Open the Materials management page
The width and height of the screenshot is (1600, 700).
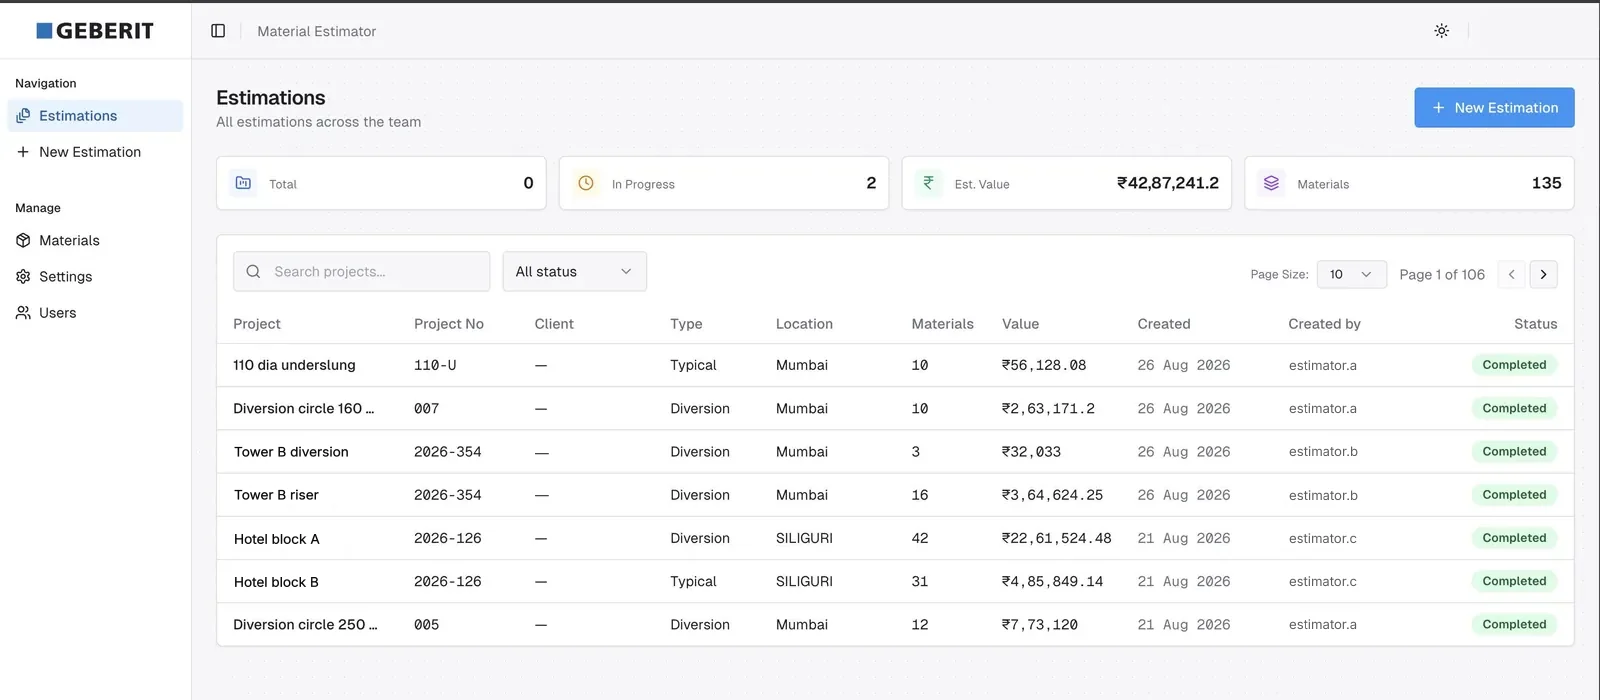95,240
